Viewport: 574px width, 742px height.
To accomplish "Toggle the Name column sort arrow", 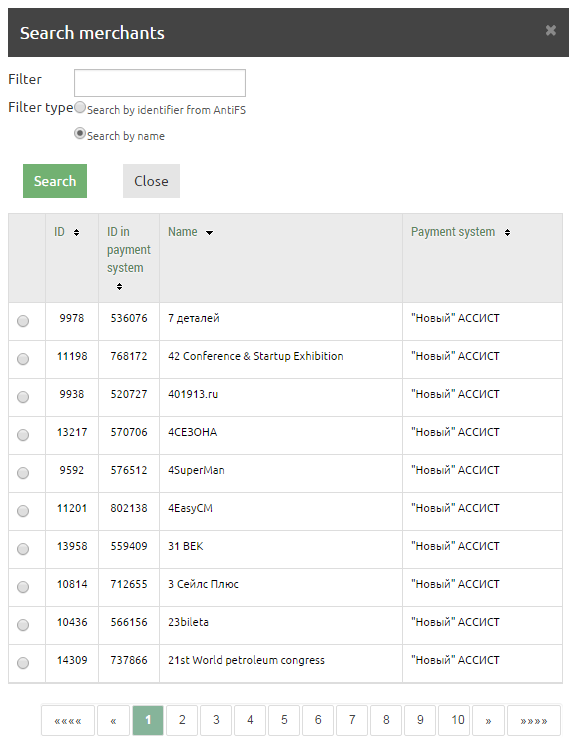I will (209, 232).
